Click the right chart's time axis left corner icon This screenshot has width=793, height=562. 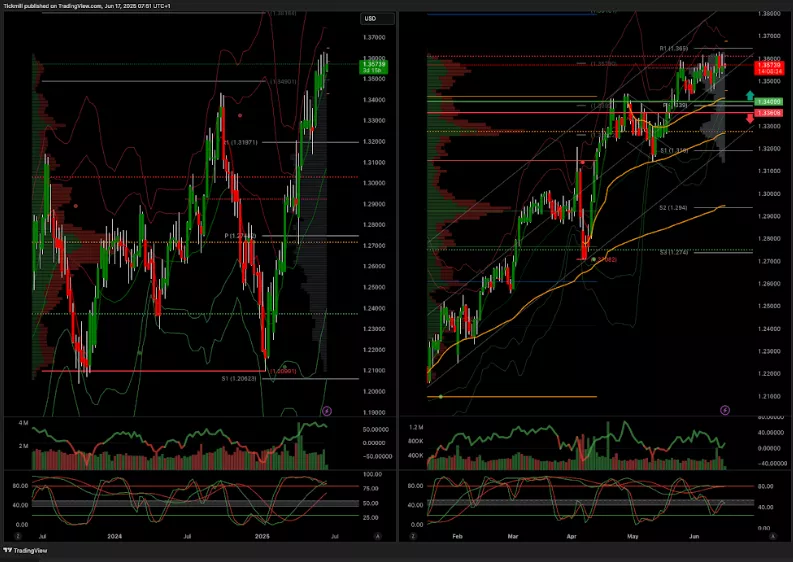[410, 536]
